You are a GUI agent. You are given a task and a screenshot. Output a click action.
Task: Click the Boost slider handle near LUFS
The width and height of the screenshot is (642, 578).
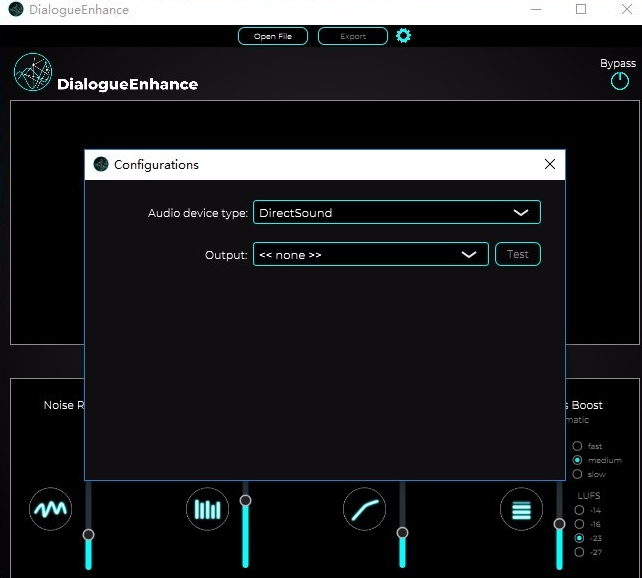tap(559, 524)
